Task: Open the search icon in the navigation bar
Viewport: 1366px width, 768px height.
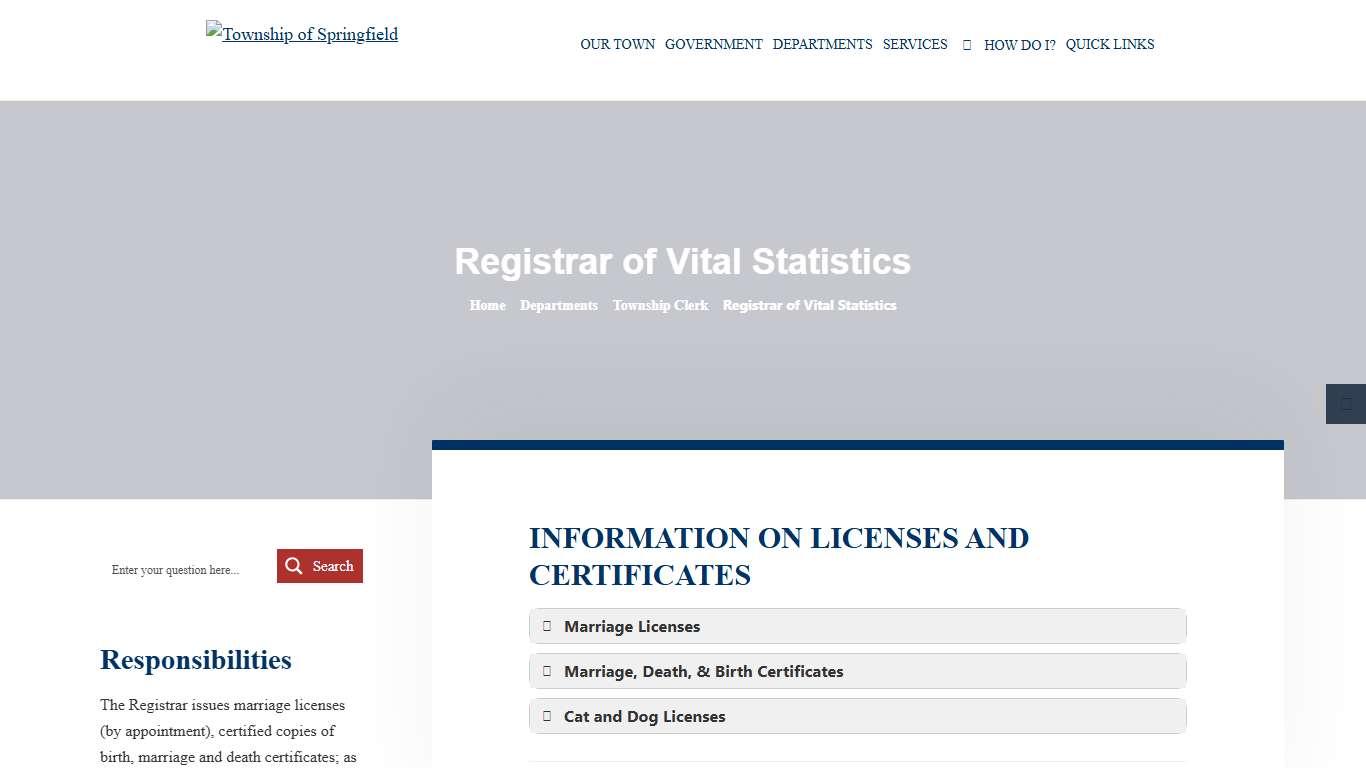Action: [966, 44]
